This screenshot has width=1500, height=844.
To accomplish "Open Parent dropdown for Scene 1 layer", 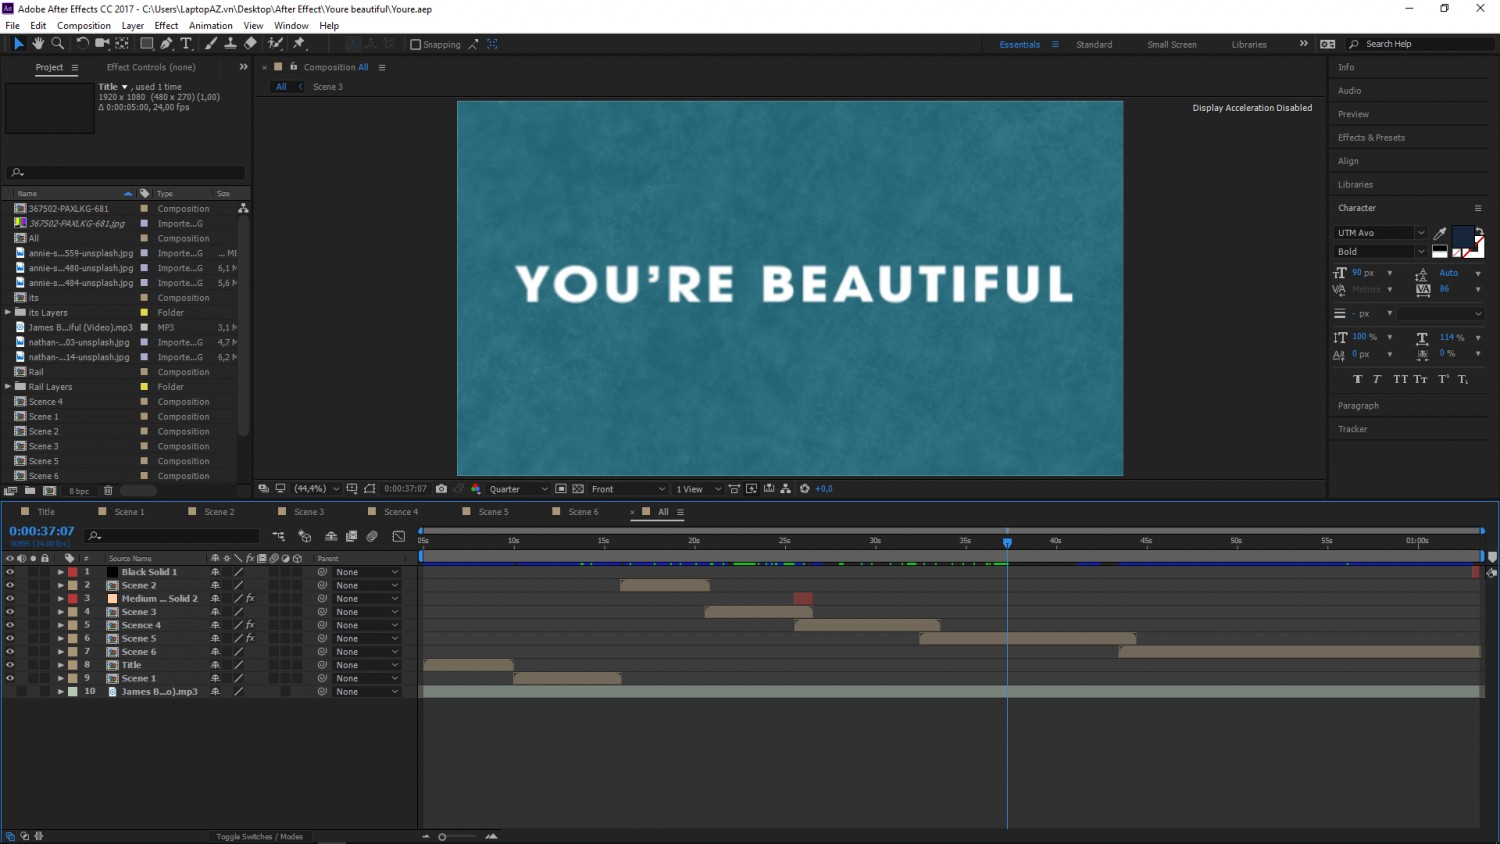I will click(x=367, y=679).
